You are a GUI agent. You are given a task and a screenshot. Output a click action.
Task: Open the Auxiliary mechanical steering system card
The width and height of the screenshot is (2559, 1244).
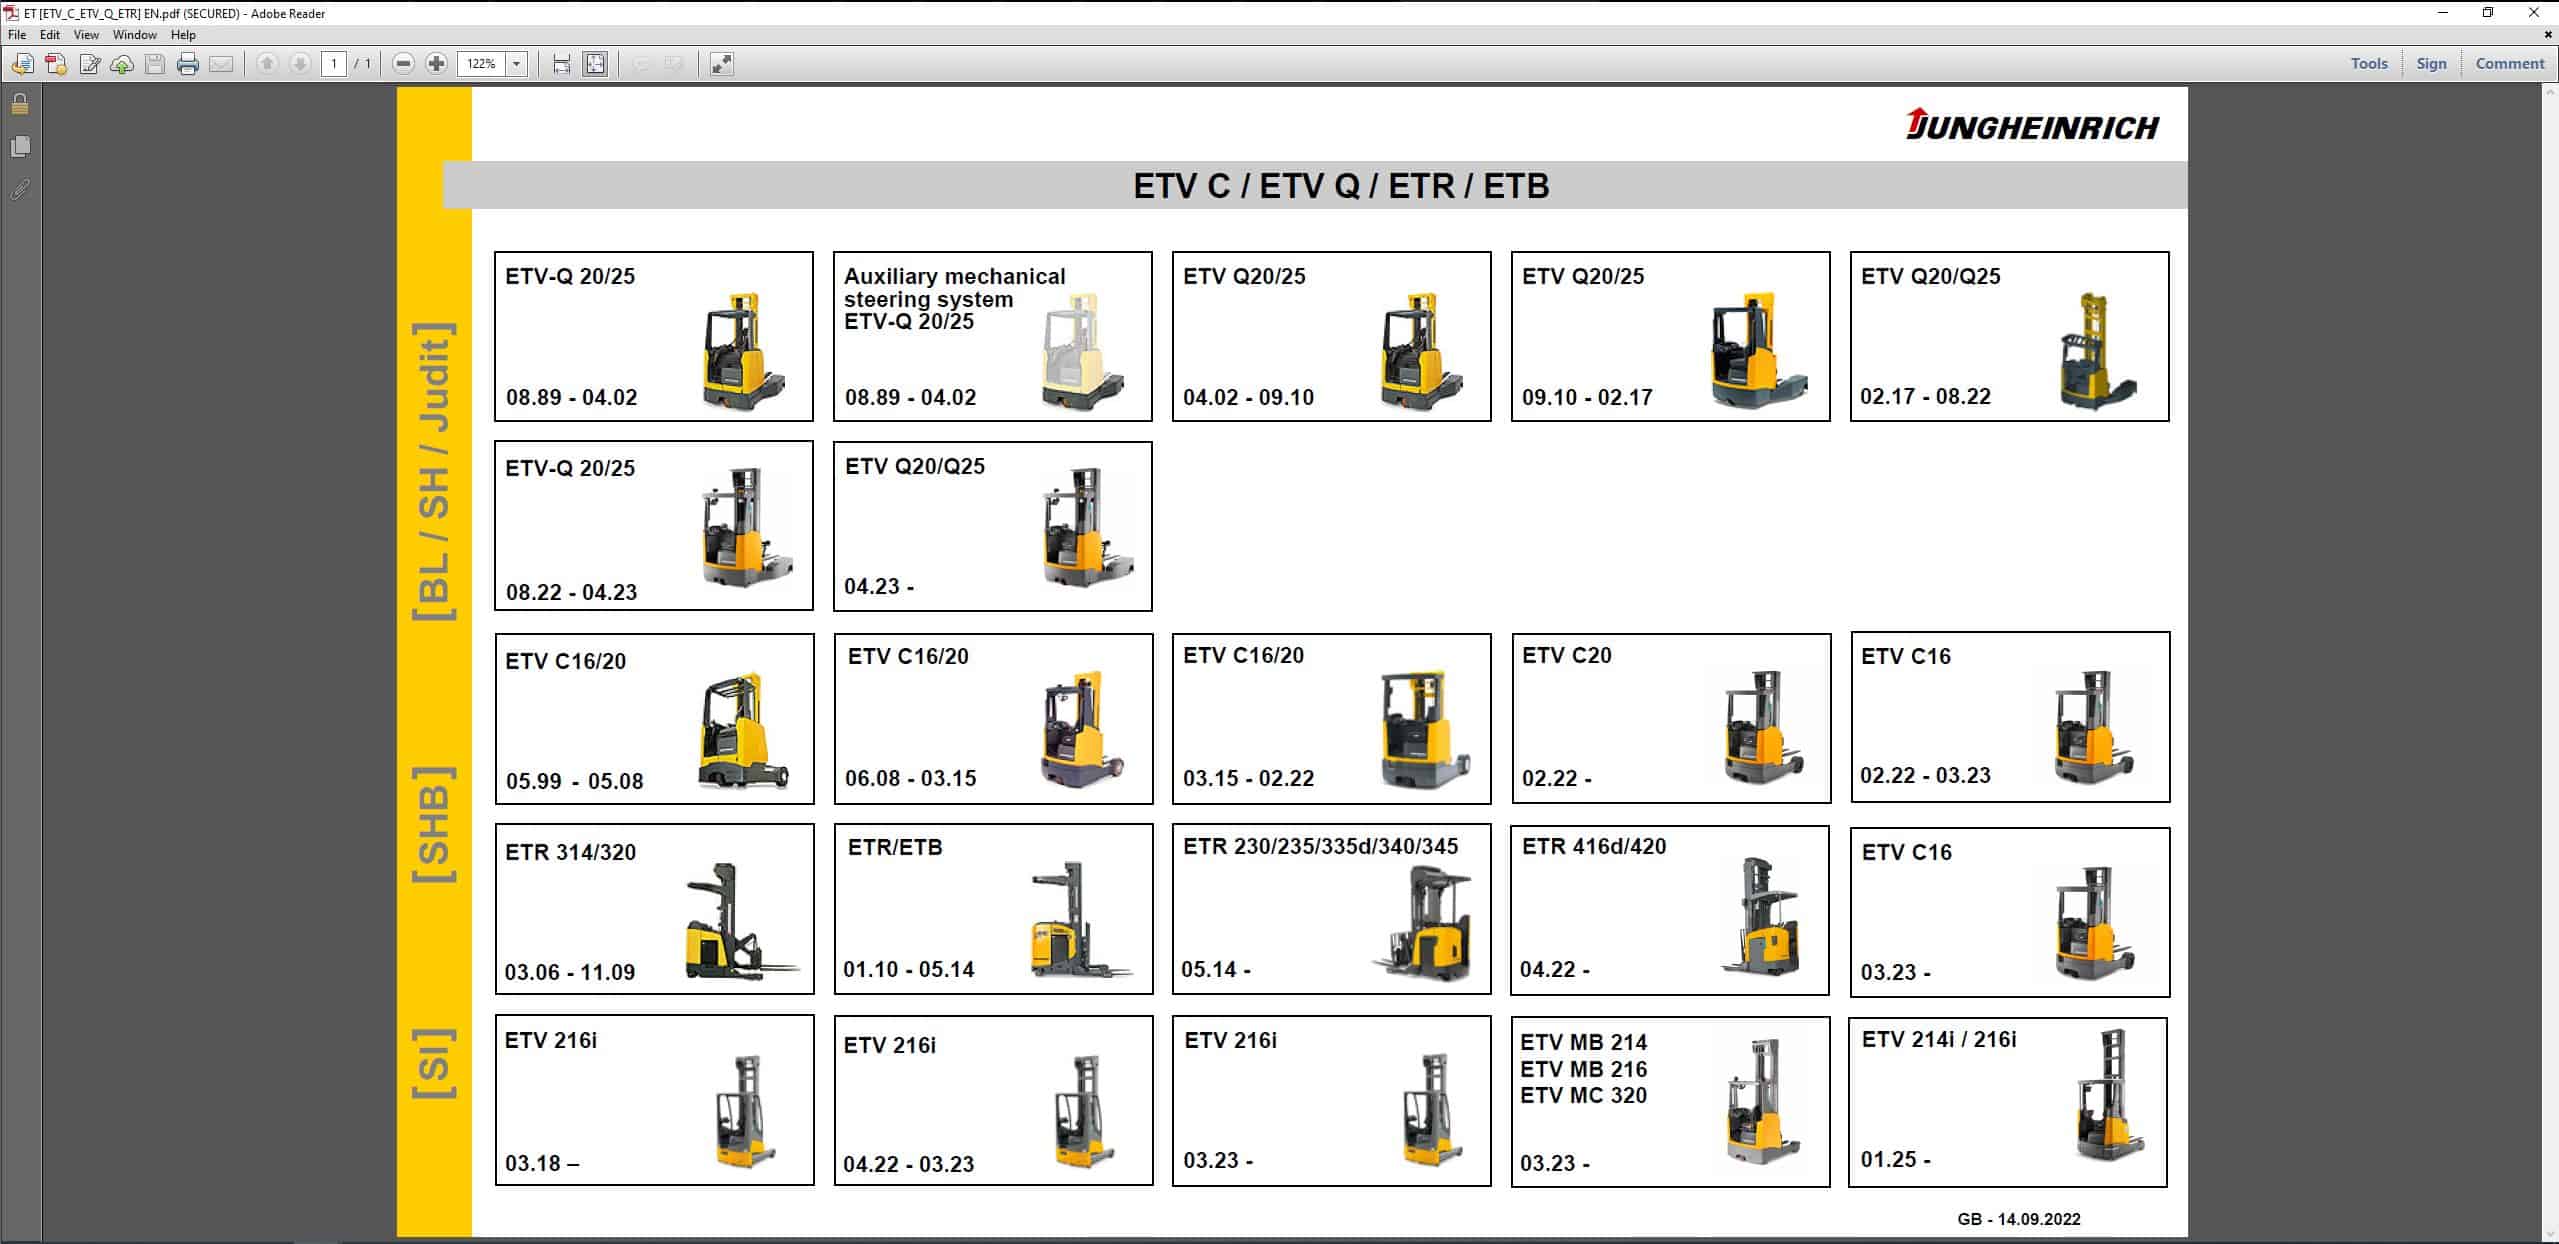pyautogui.click(x=992, y=336)
